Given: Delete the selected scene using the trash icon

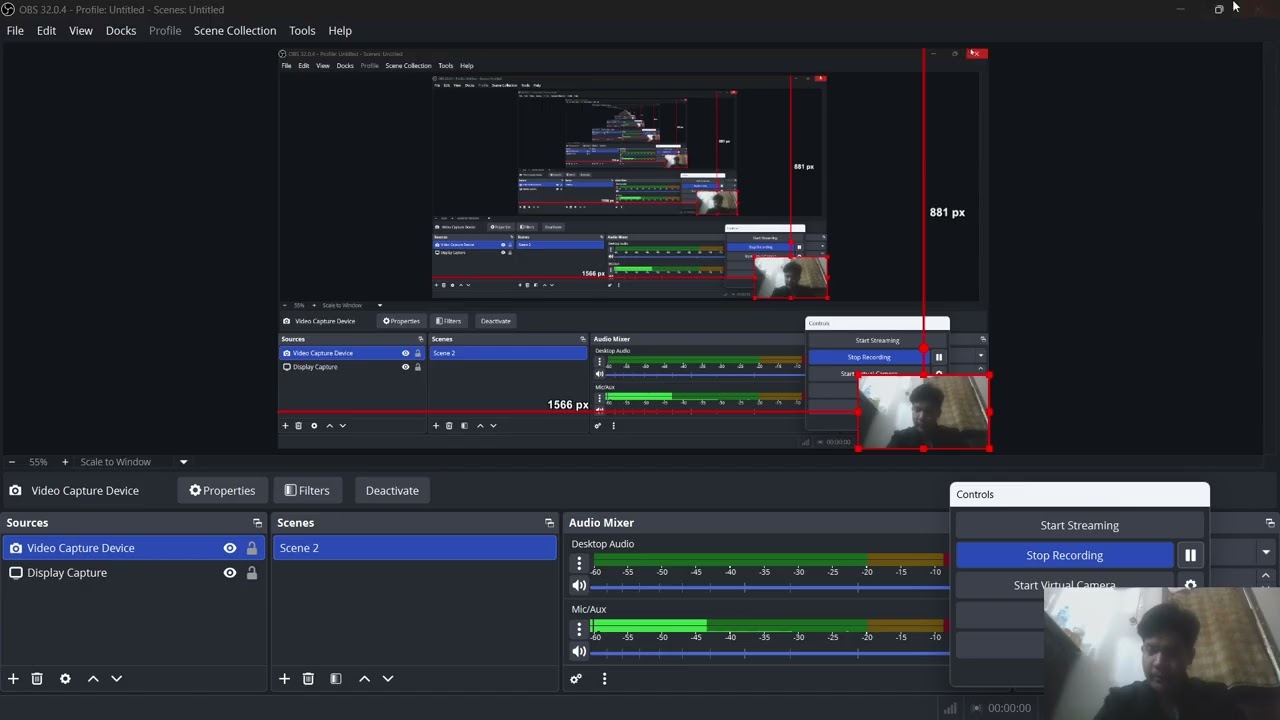Looking at the screenshot, I should click(x=308, y=679).
